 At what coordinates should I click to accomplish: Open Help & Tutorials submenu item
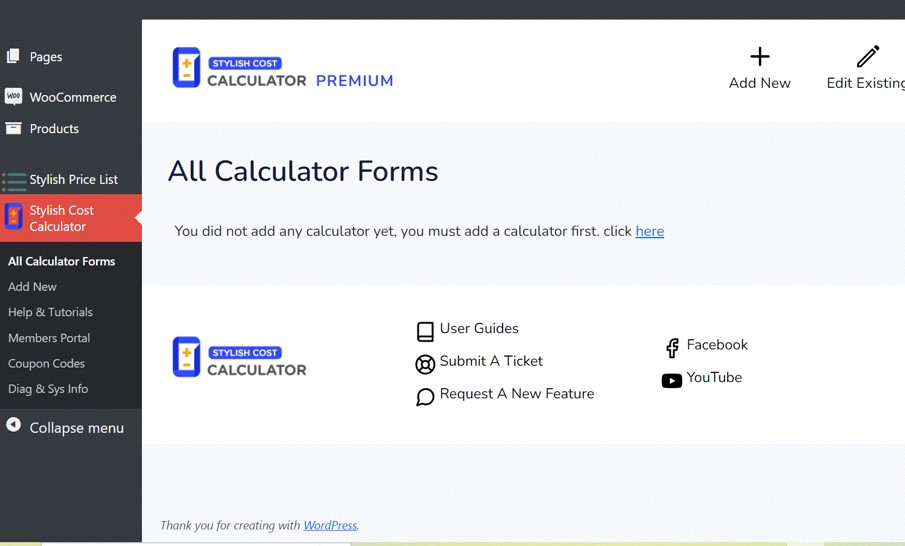pos(50,312)
